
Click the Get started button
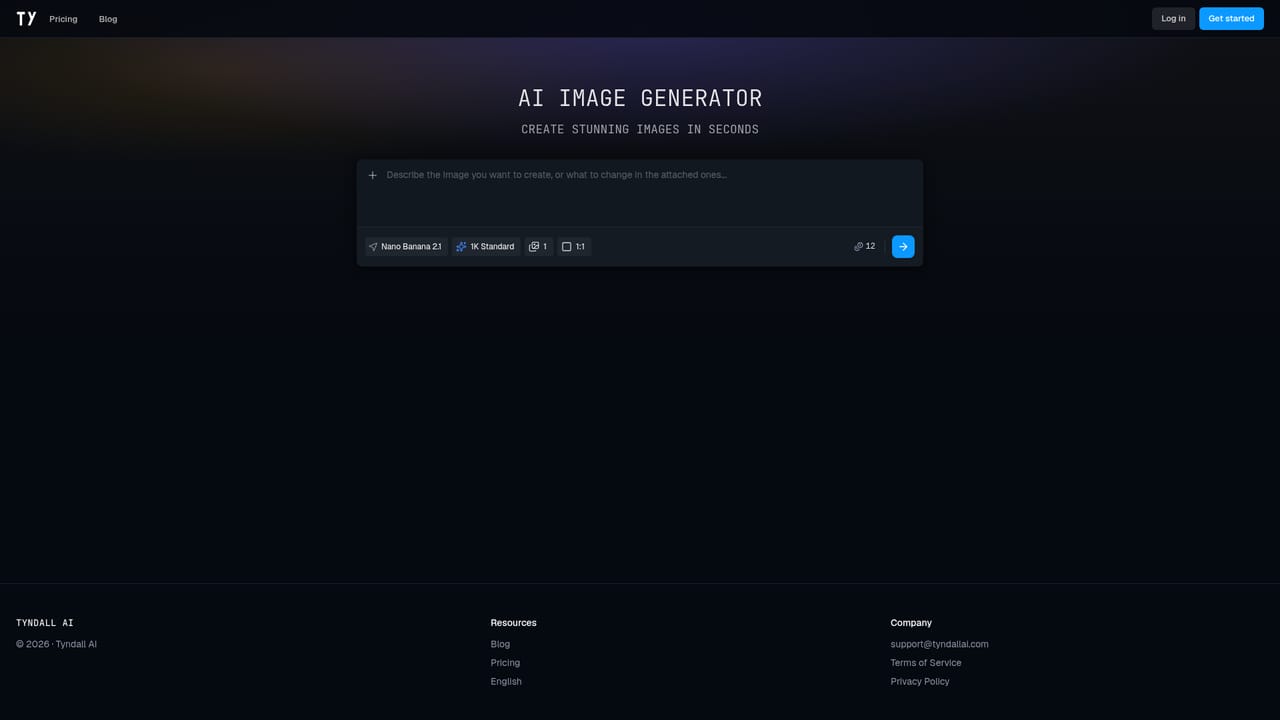coord(1231,19)
